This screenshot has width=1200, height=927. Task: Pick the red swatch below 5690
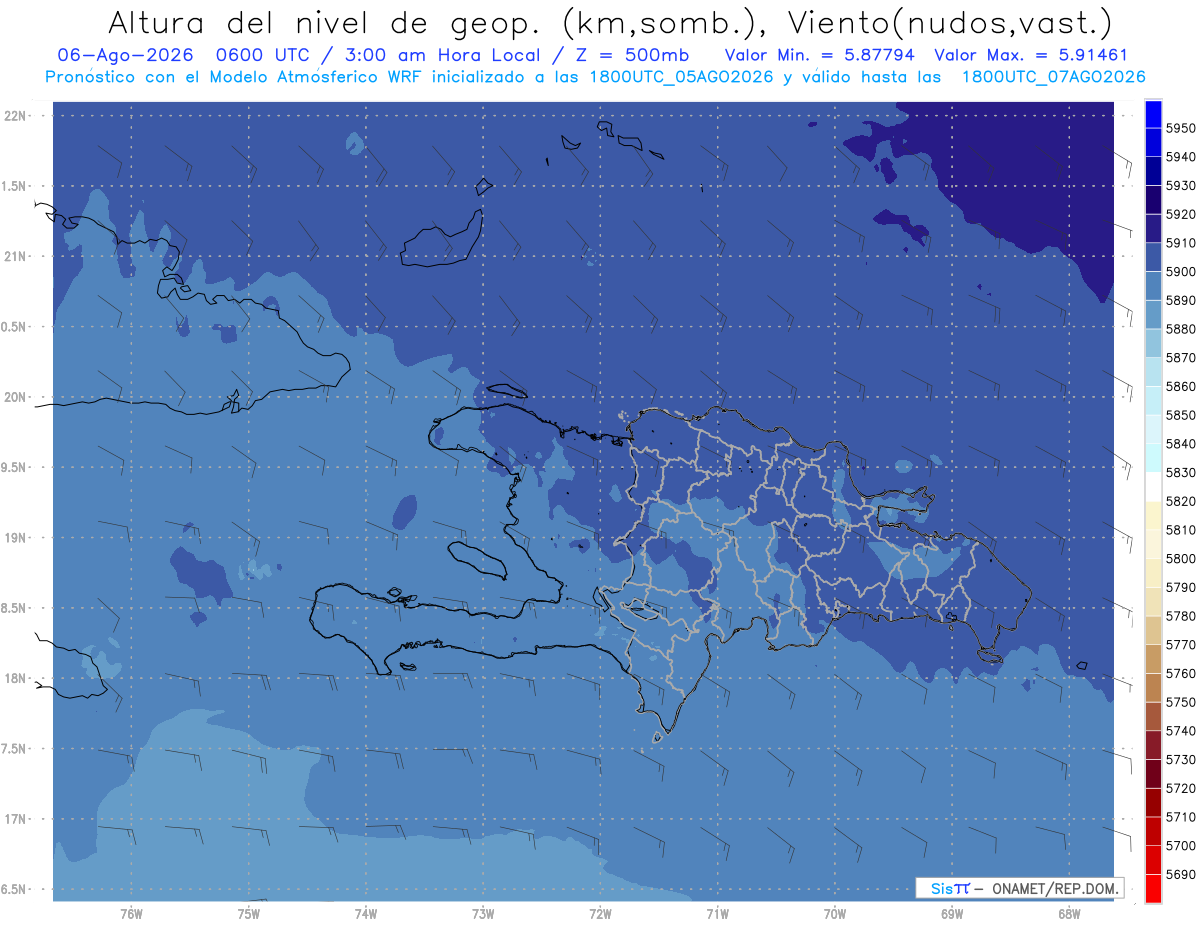click(1152, 888)
